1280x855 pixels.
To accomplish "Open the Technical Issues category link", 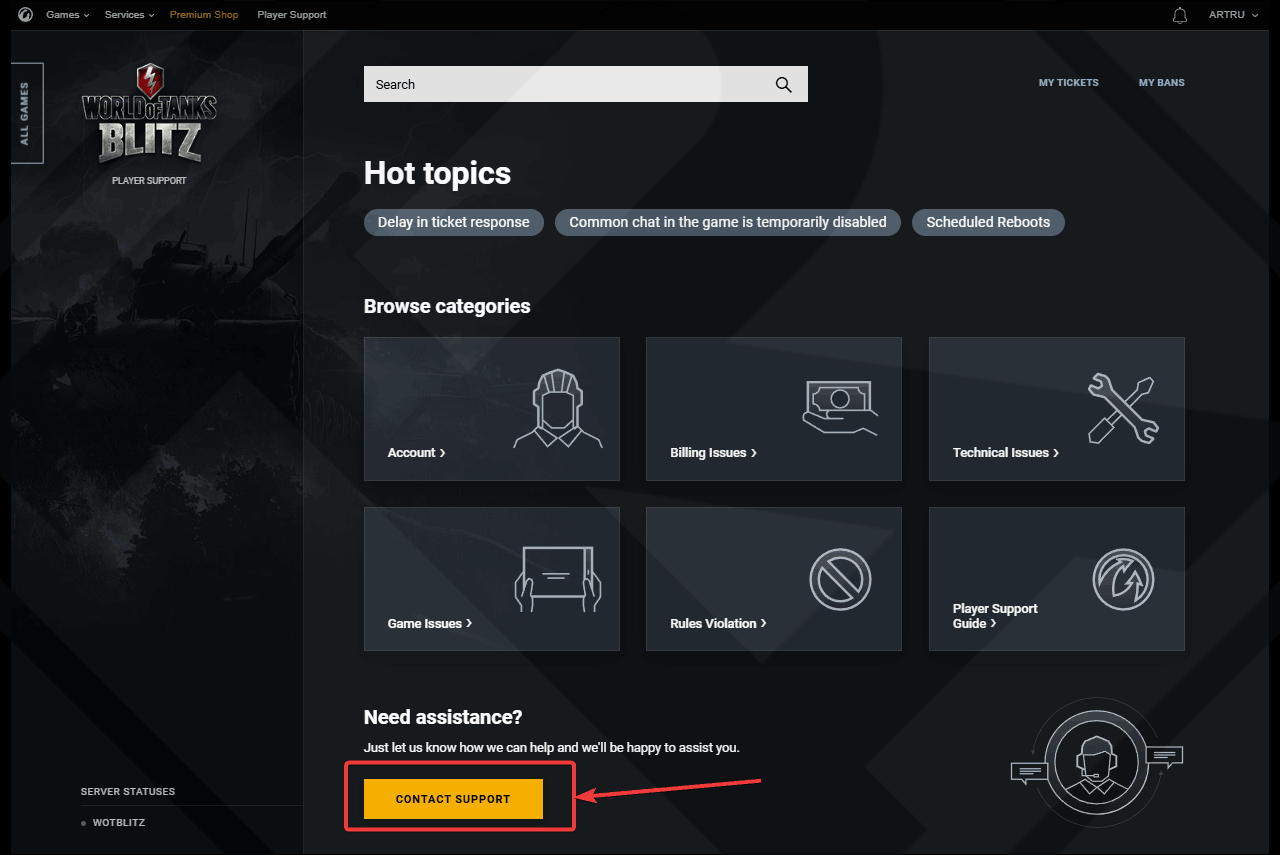I will tap(1005, 453).
